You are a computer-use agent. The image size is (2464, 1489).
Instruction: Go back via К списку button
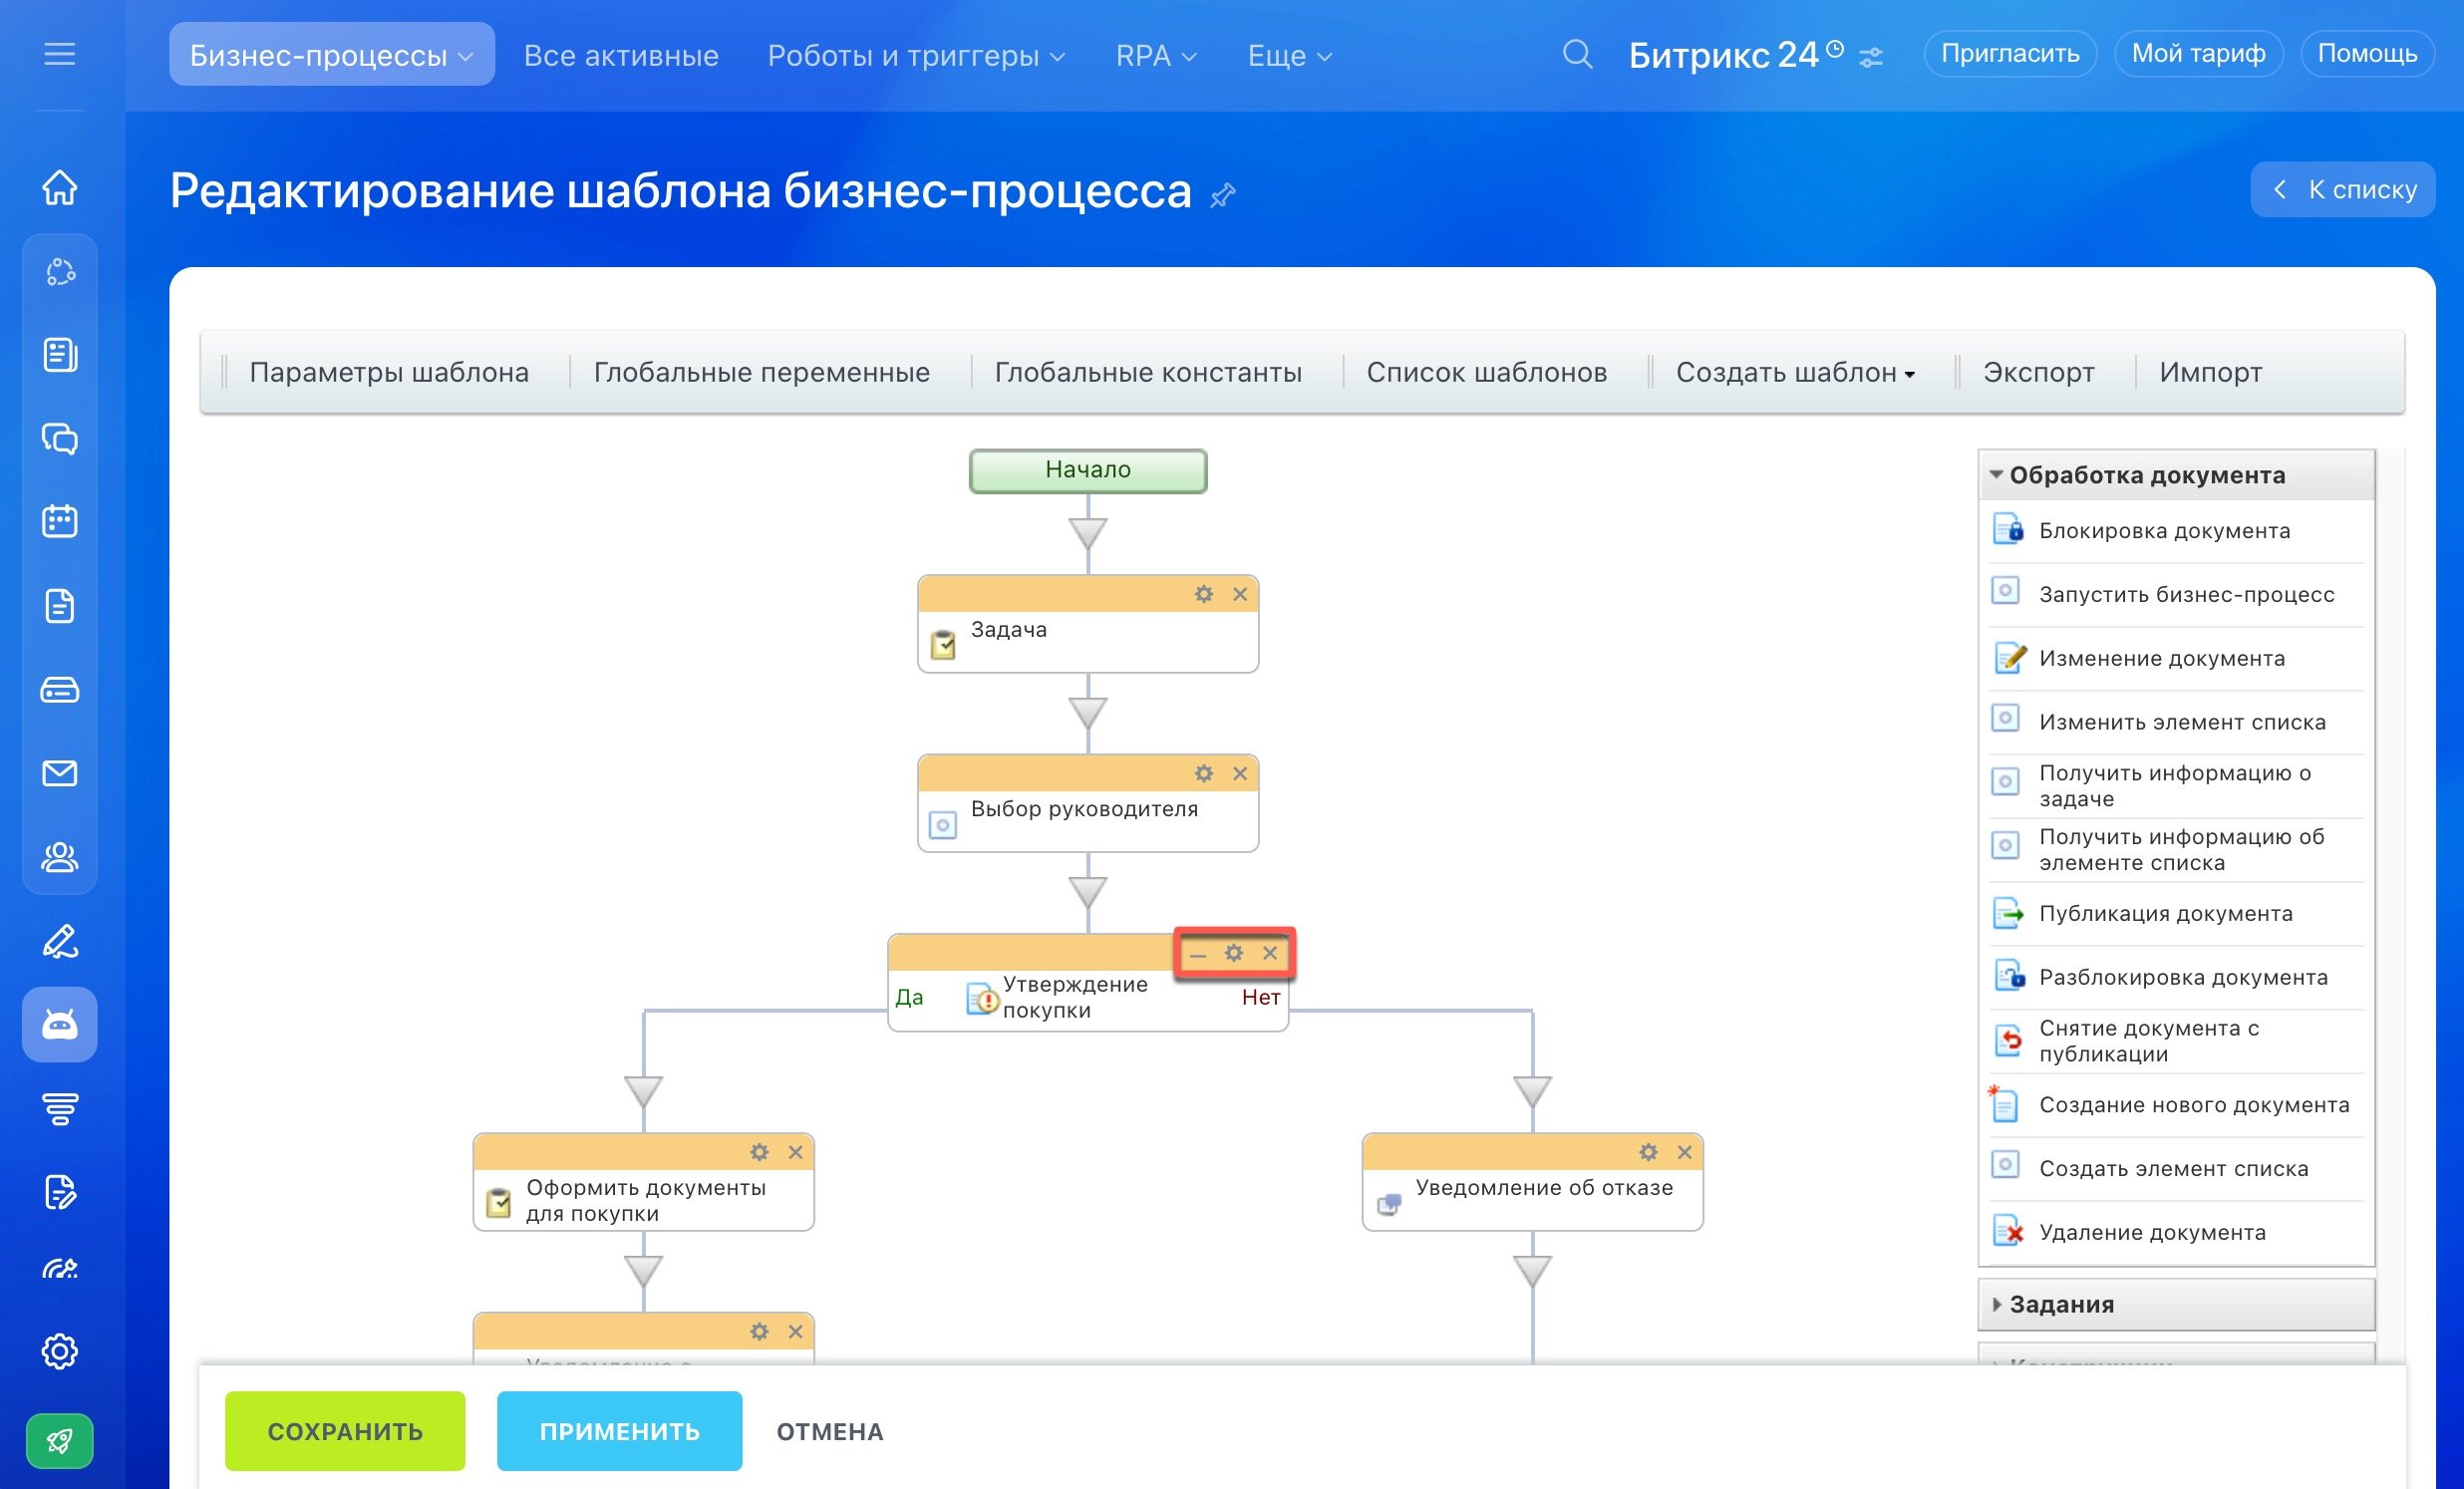click(2343, 189)
